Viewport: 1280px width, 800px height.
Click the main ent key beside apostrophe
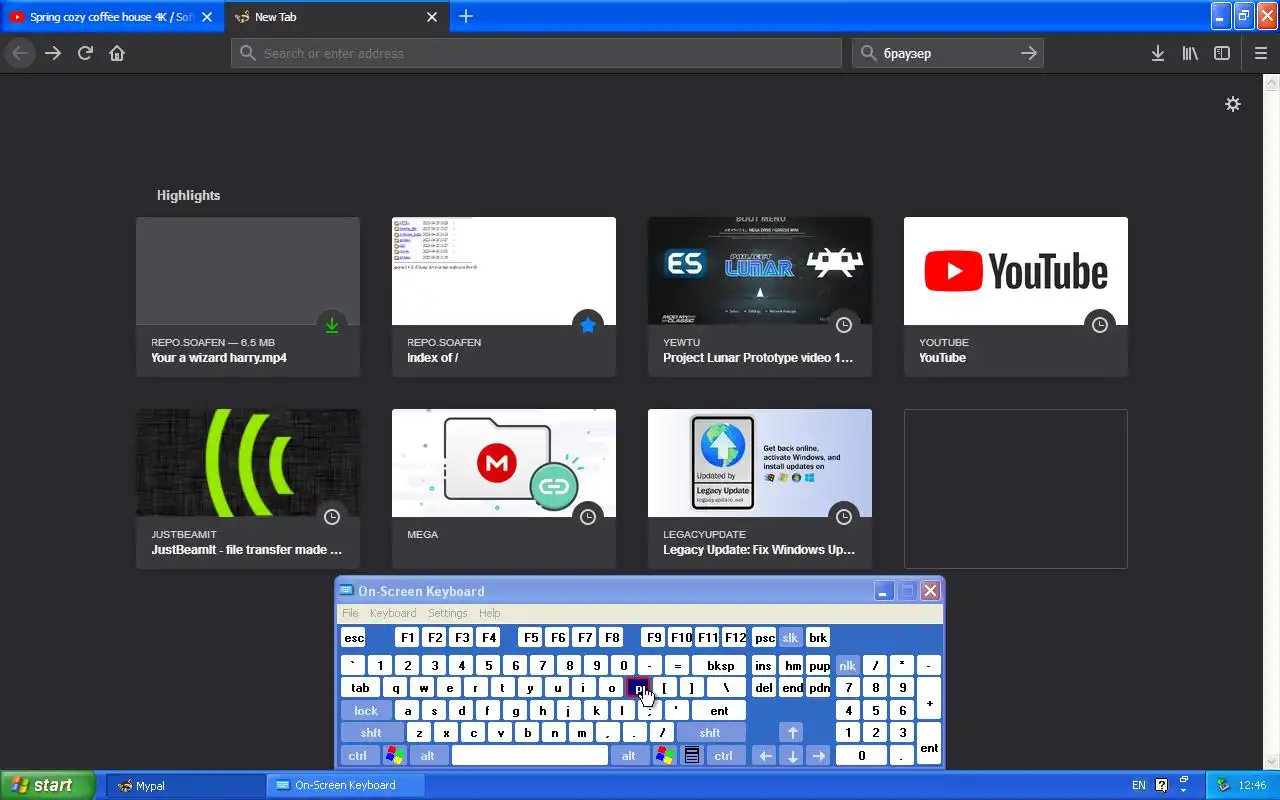(719, 711)
